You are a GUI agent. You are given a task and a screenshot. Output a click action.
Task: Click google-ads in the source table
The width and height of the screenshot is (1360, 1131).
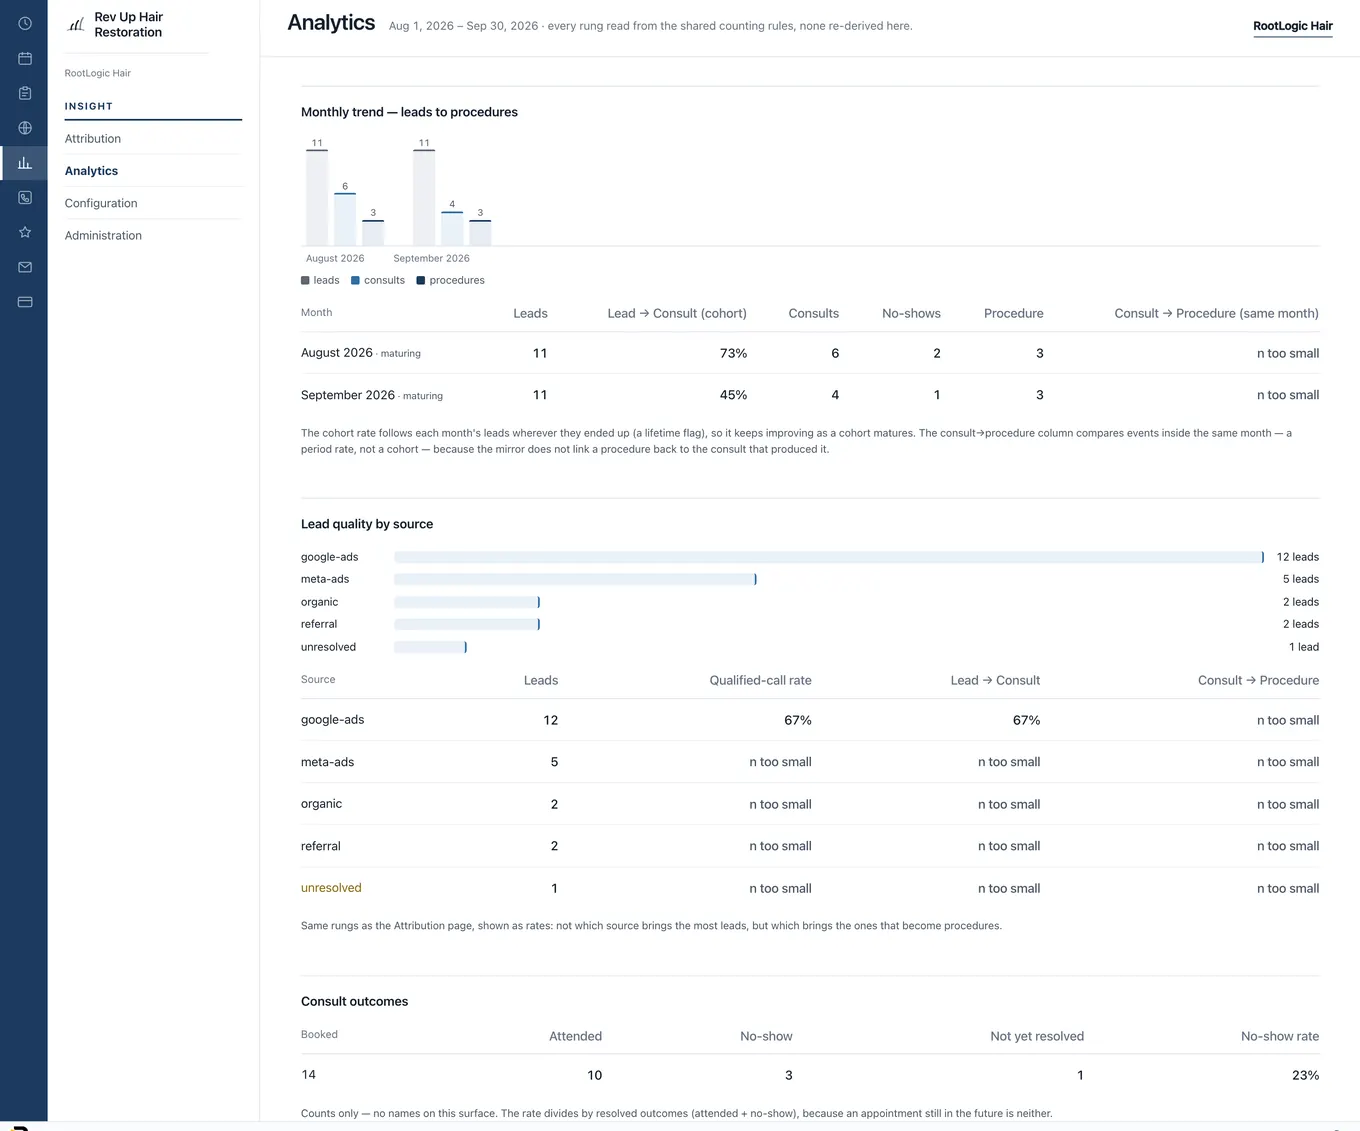(333, 720)
